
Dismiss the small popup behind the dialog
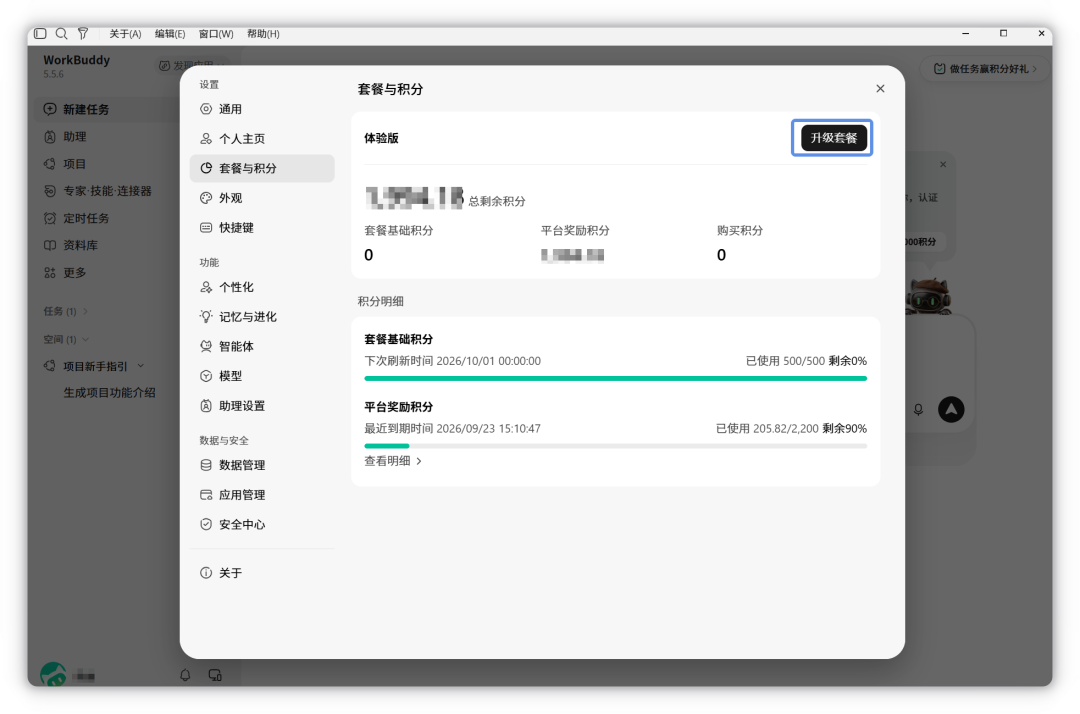tap(943, 165)
